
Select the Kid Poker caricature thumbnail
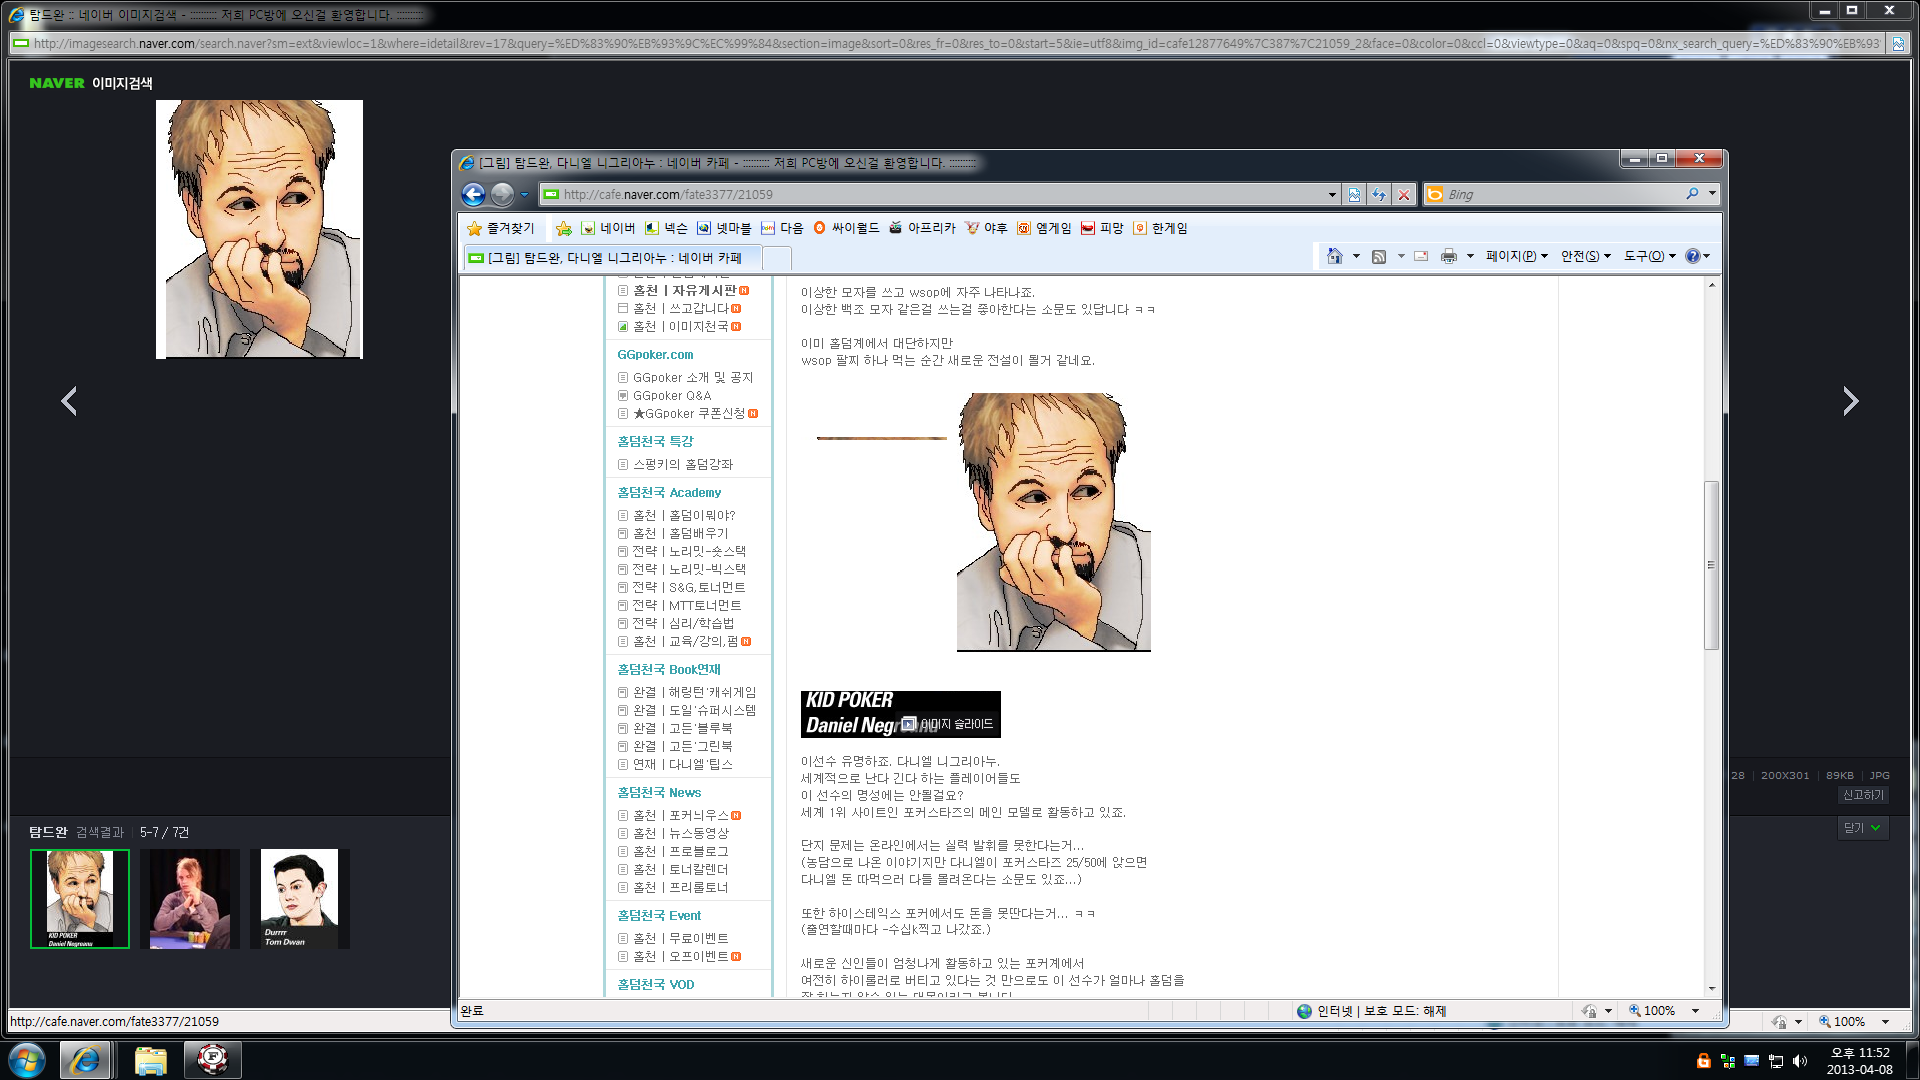[80, 899]
